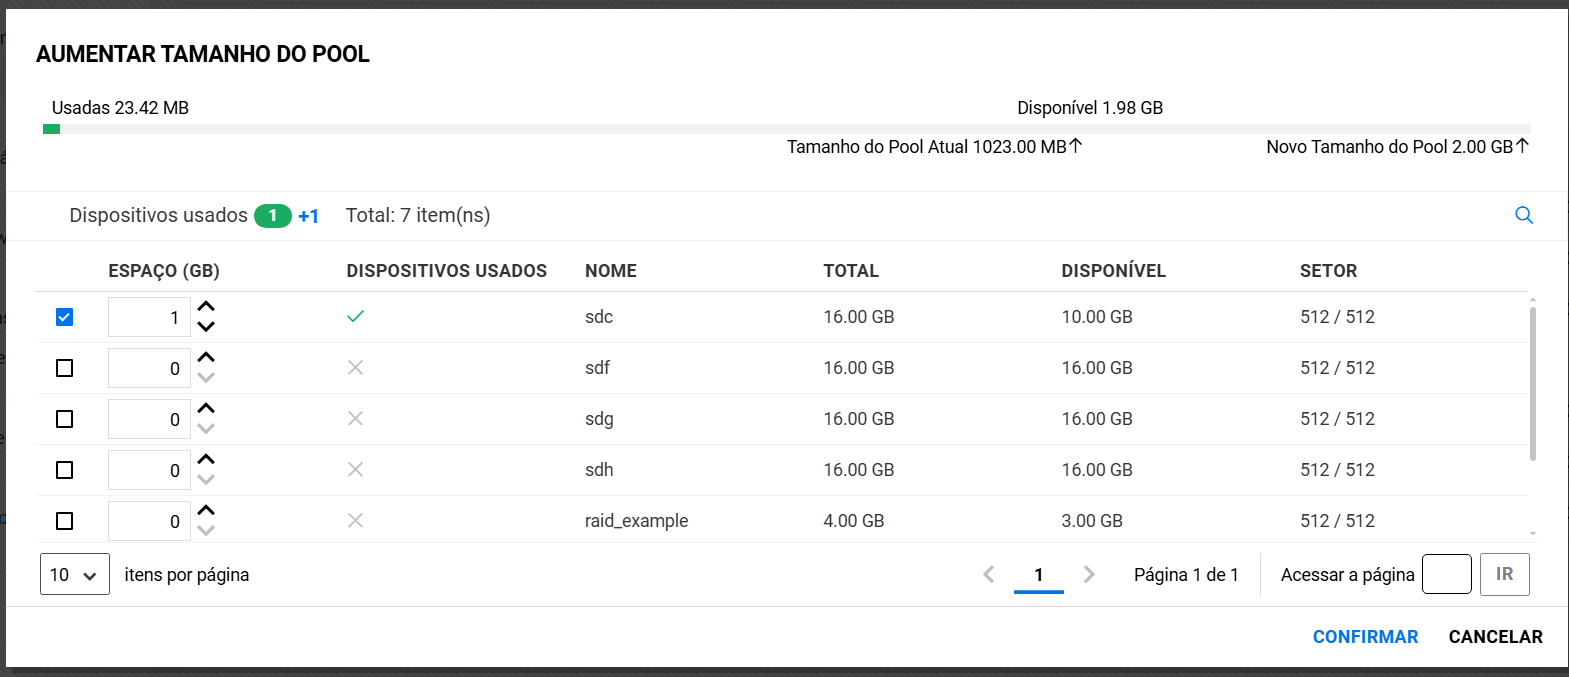Click the IR go-to-page button
The width and height of the screenshot is (1569, 677).
click(x=1504, y=574)
